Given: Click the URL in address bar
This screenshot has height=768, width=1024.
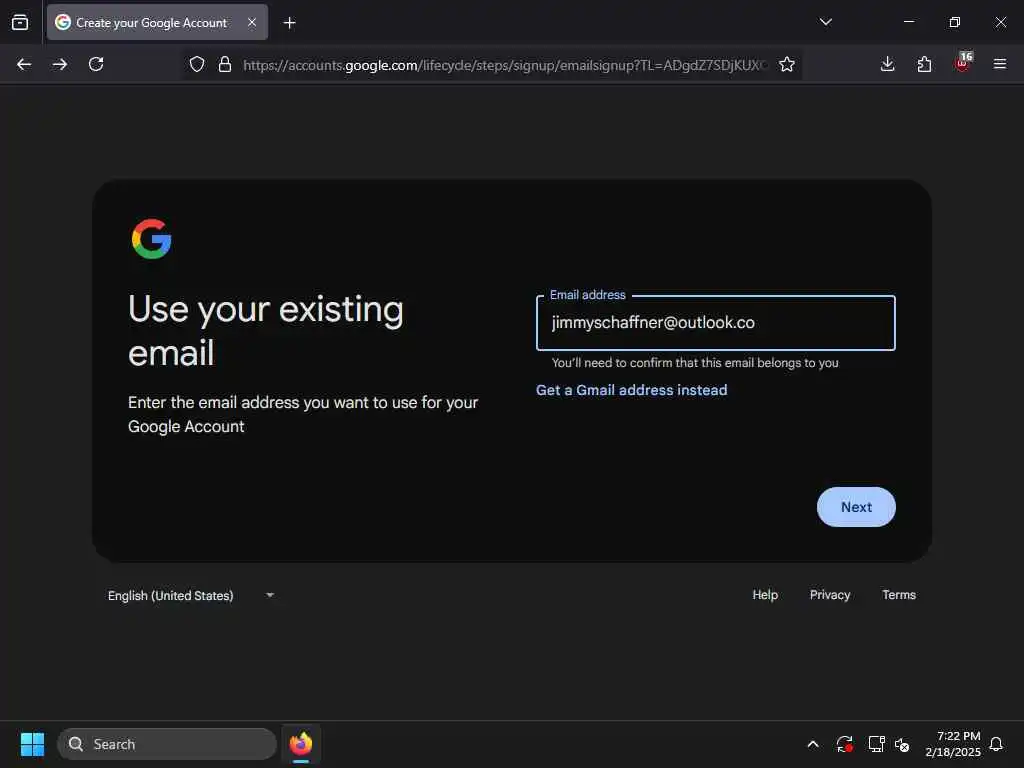Looking at the screenshot, I should tap(505, 65).
